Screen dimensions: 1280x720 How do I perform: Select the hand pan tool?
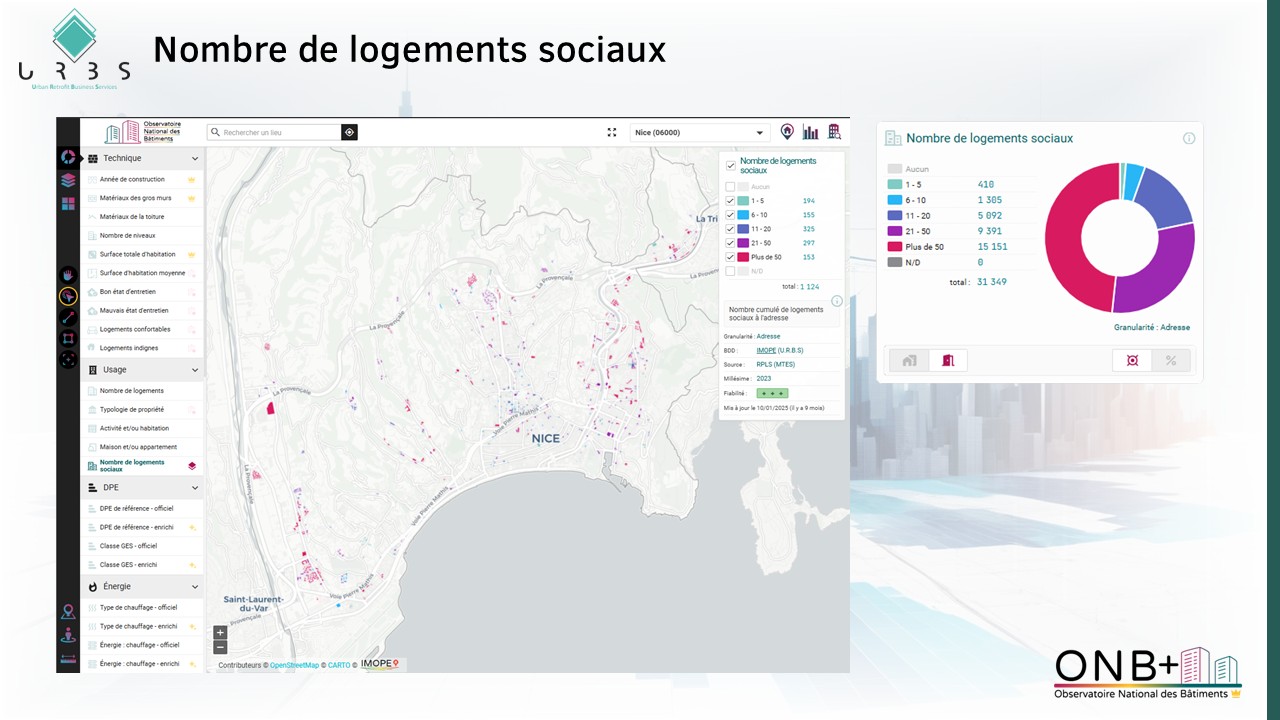click(68, 273)
